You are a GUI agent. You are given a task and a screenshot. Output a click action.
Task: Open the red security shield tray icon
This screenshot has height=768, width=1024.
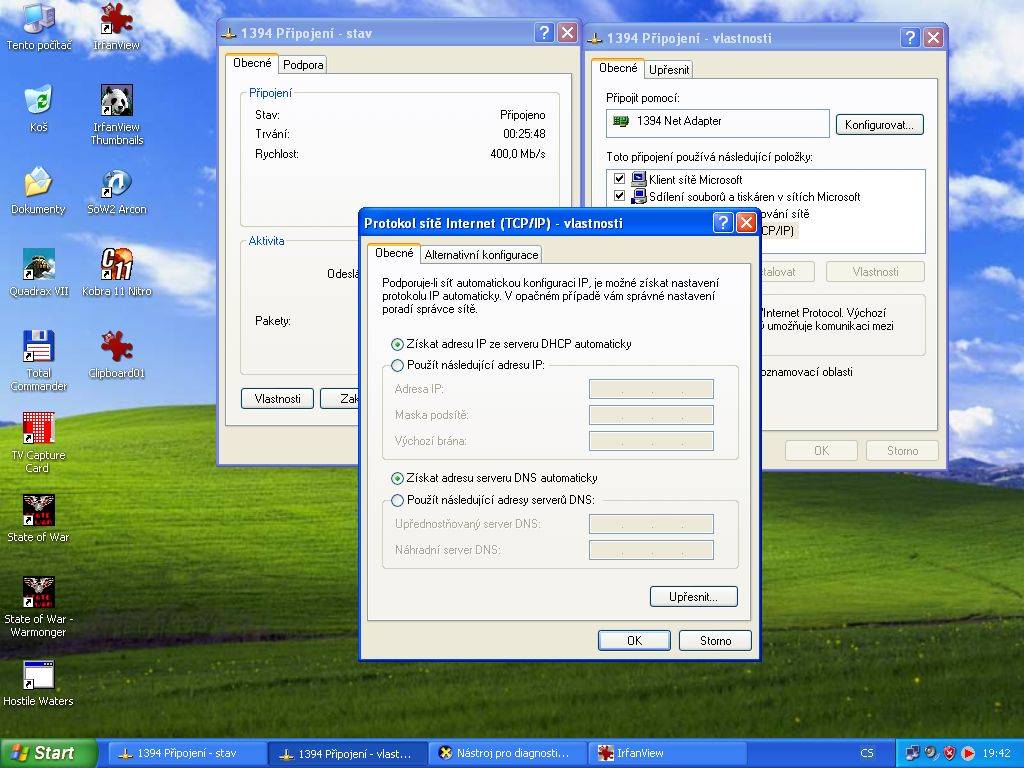tap(950, 753)
